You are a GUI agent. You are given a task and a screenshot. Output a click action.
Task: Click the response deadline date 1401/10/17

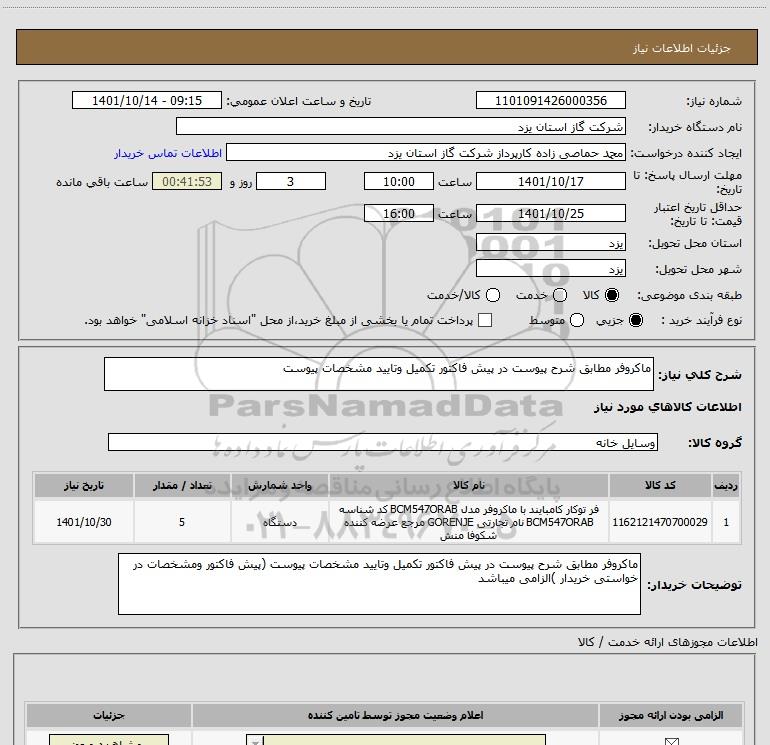point(550,181)
